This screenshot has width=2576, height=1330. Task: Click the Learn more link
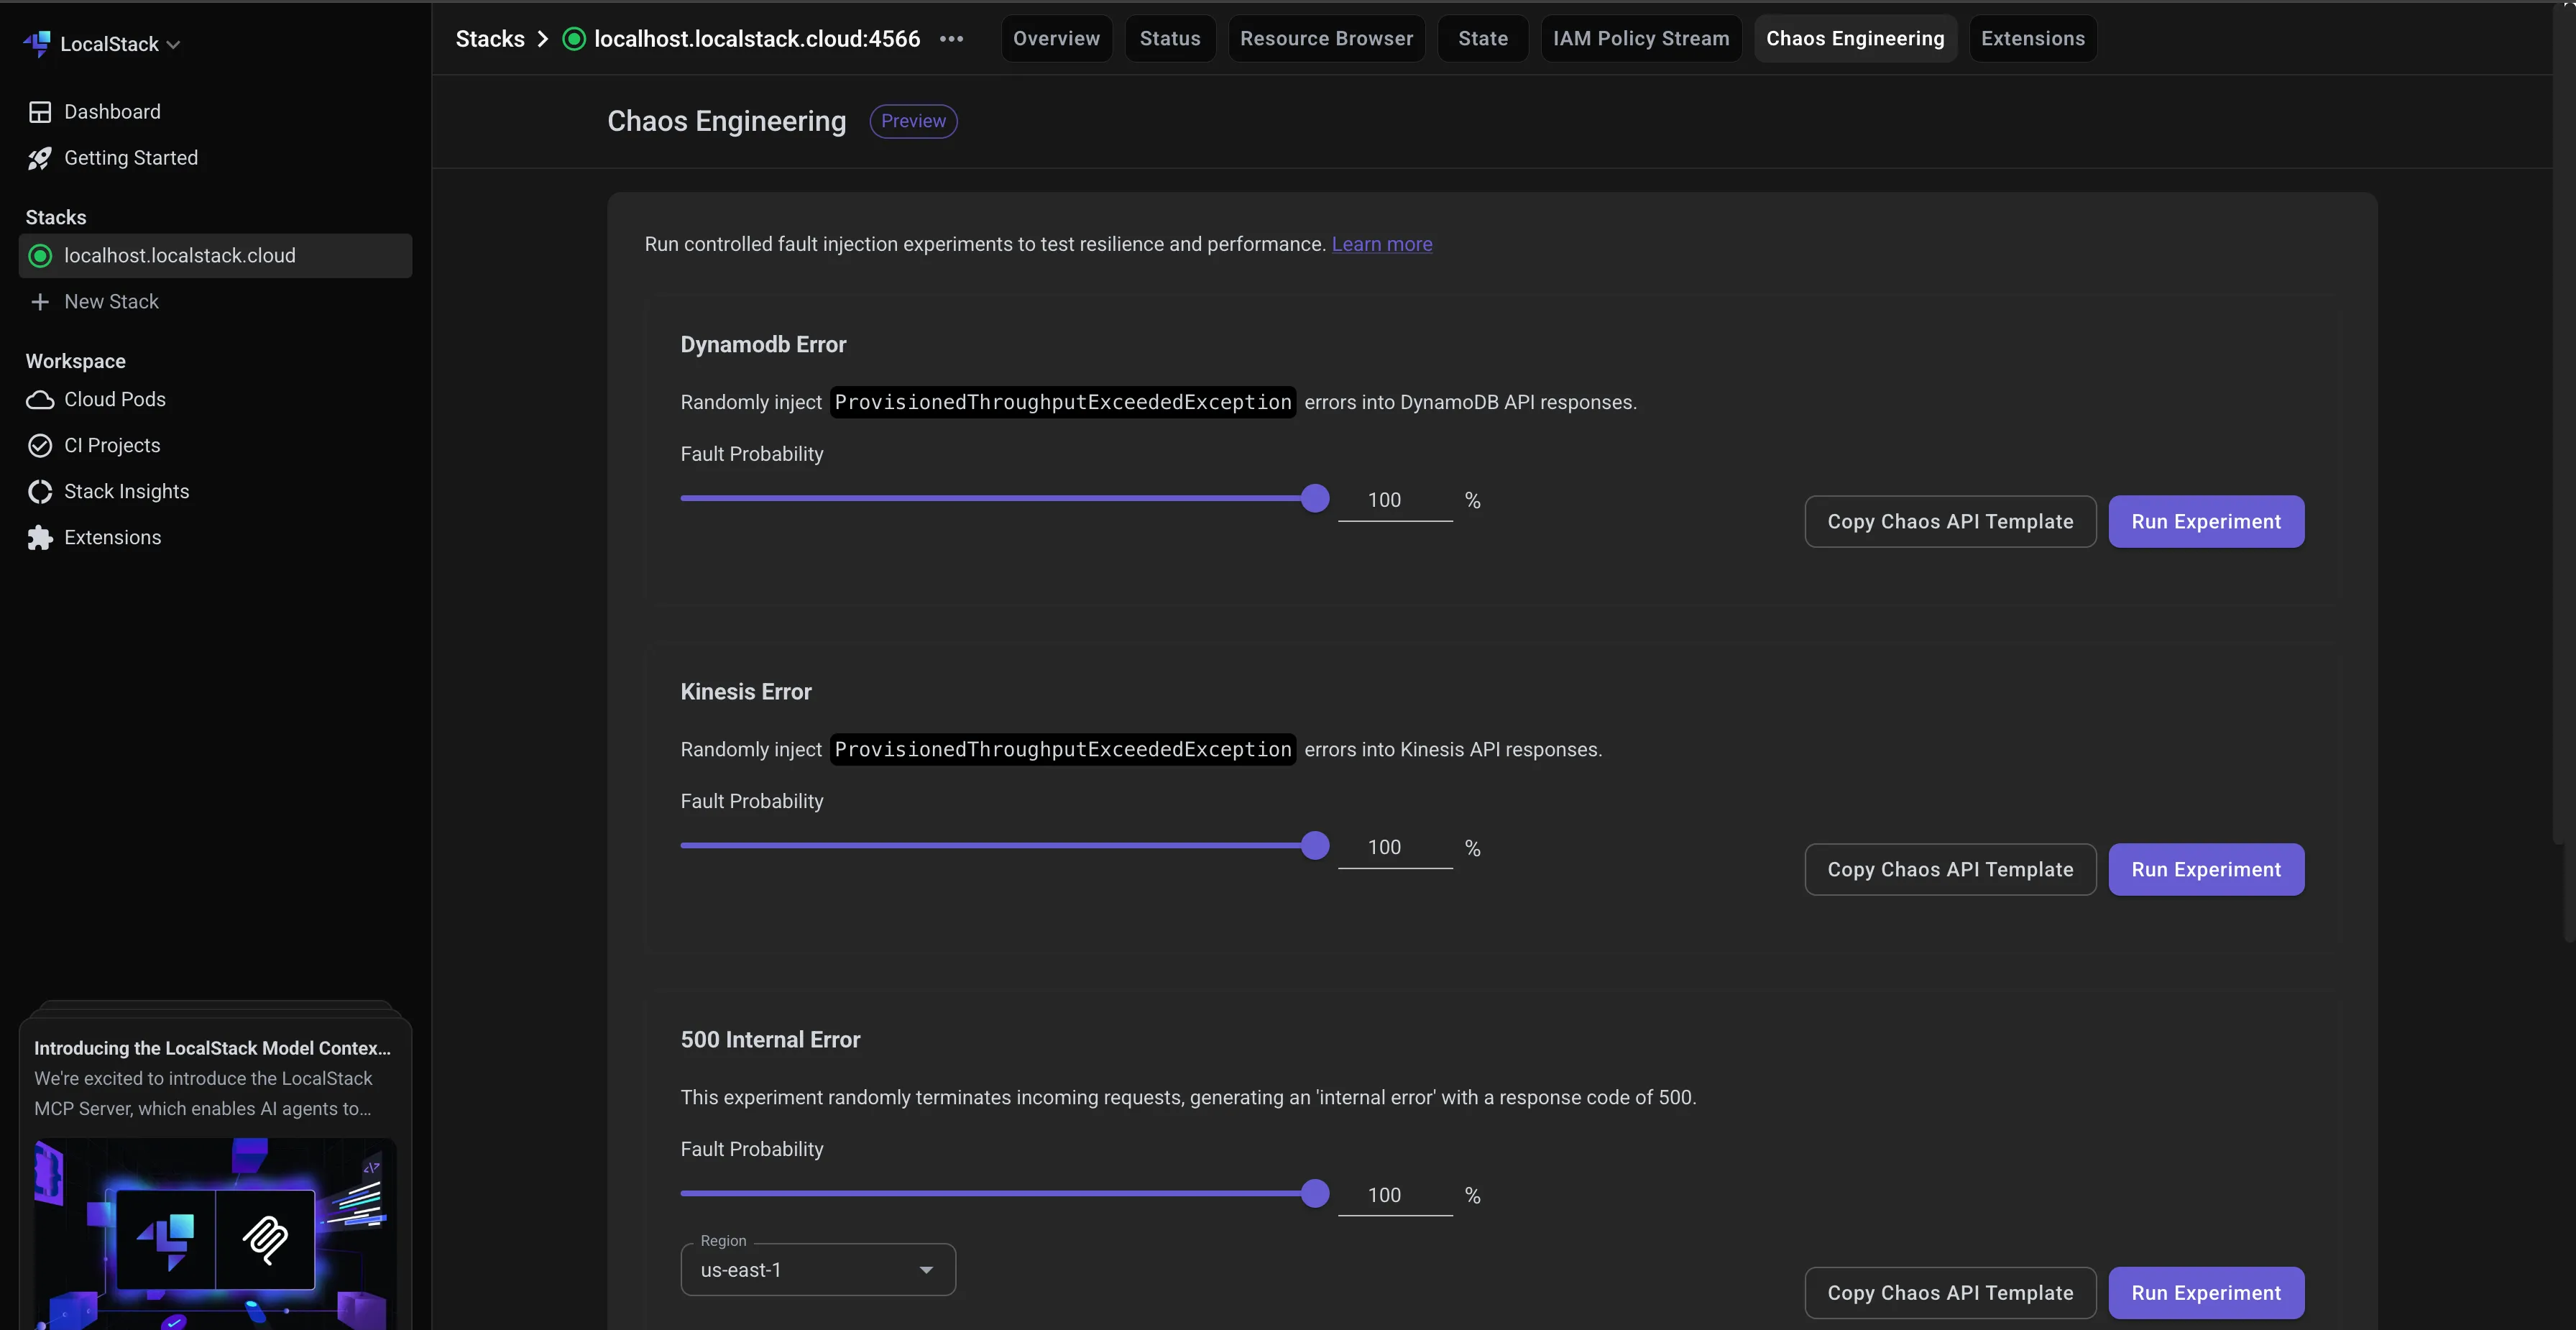[x=1382, y=244]
